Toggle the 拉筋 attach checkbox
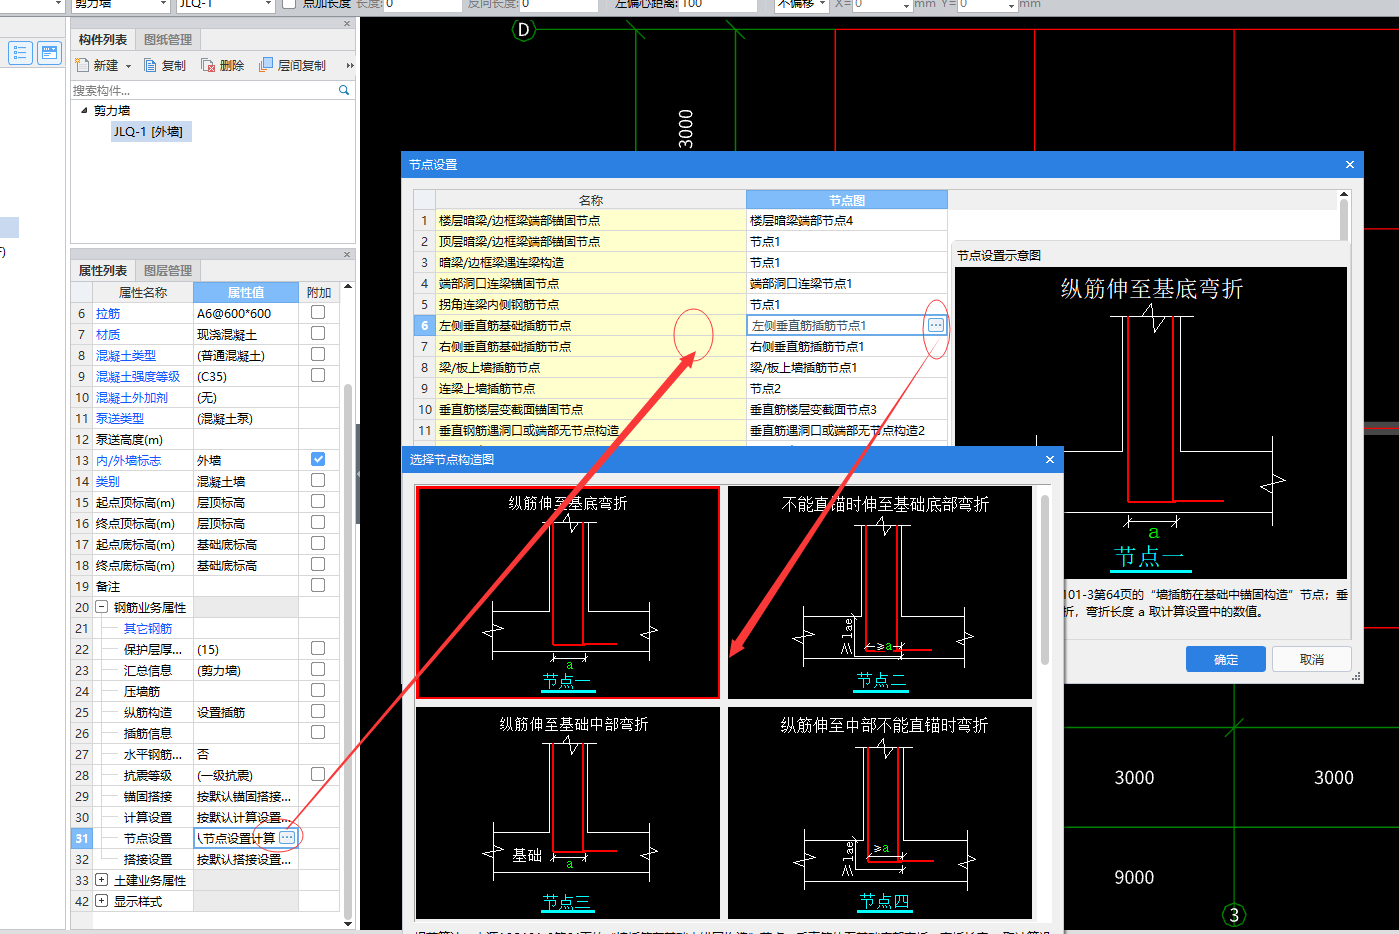The image size is (1399, 934). (x=318, y=312)
